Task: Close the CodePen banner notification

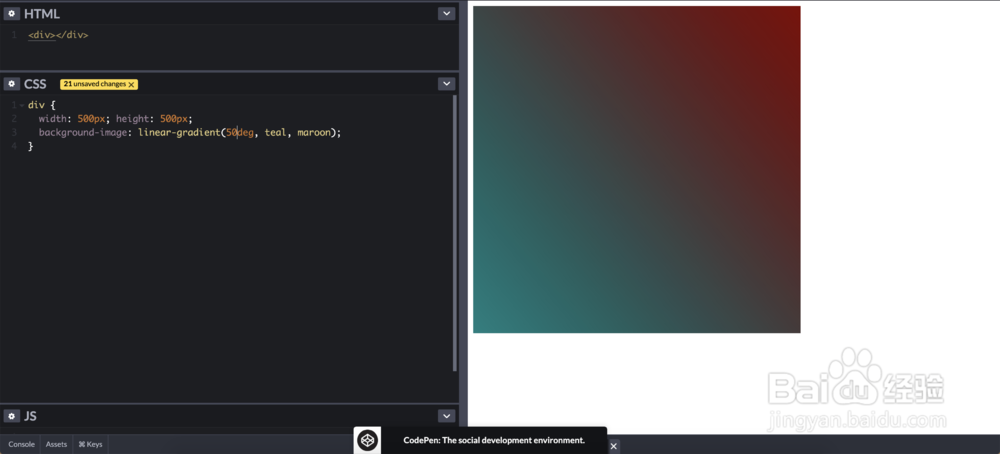Action: (614, 446)
